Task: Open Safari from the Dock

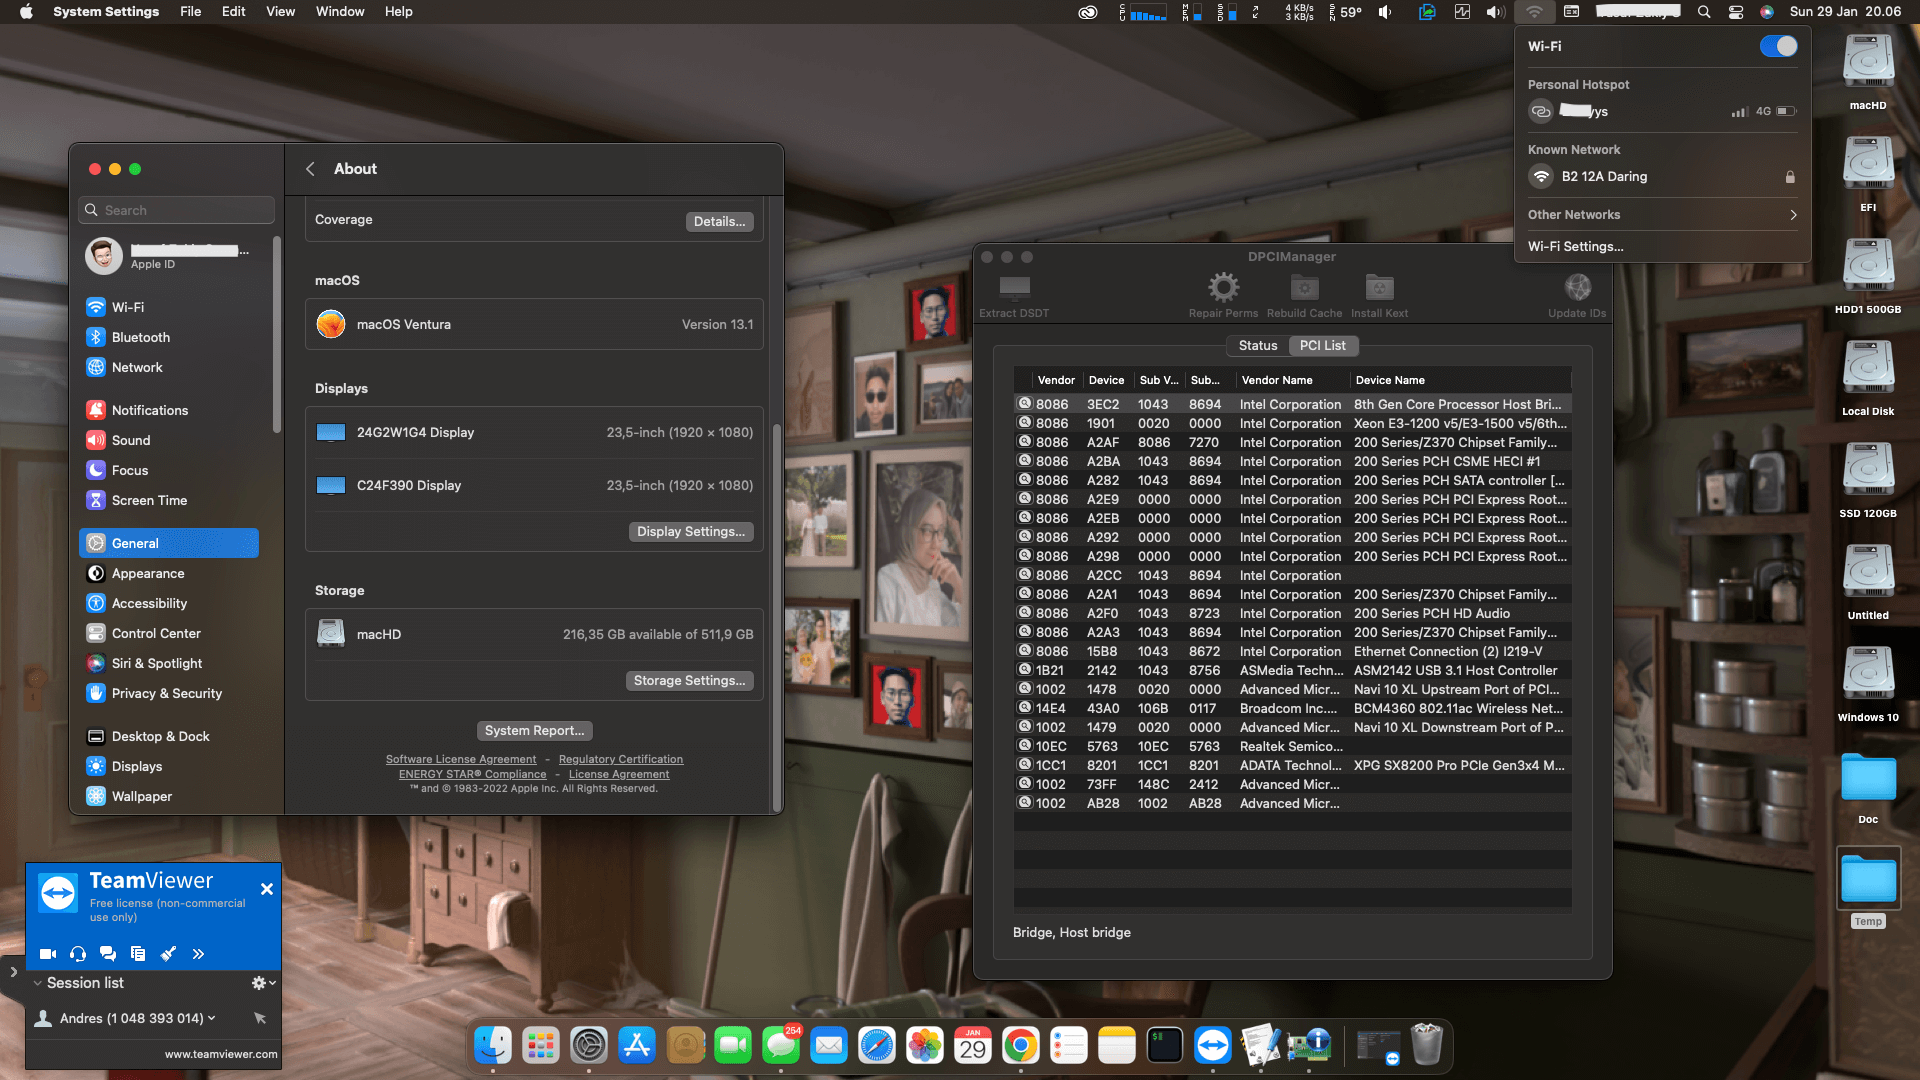Action: [877, 1046]
